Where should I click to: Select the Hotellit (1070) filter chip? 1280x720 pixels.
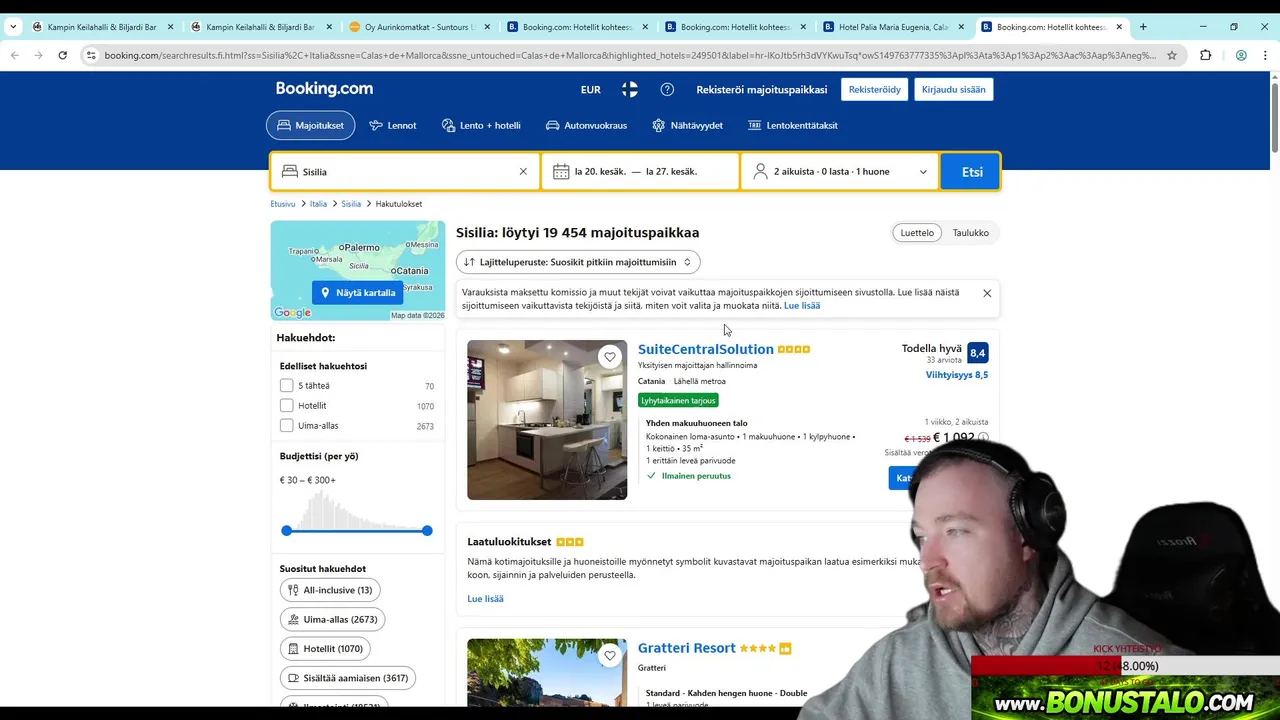[325, 649]
